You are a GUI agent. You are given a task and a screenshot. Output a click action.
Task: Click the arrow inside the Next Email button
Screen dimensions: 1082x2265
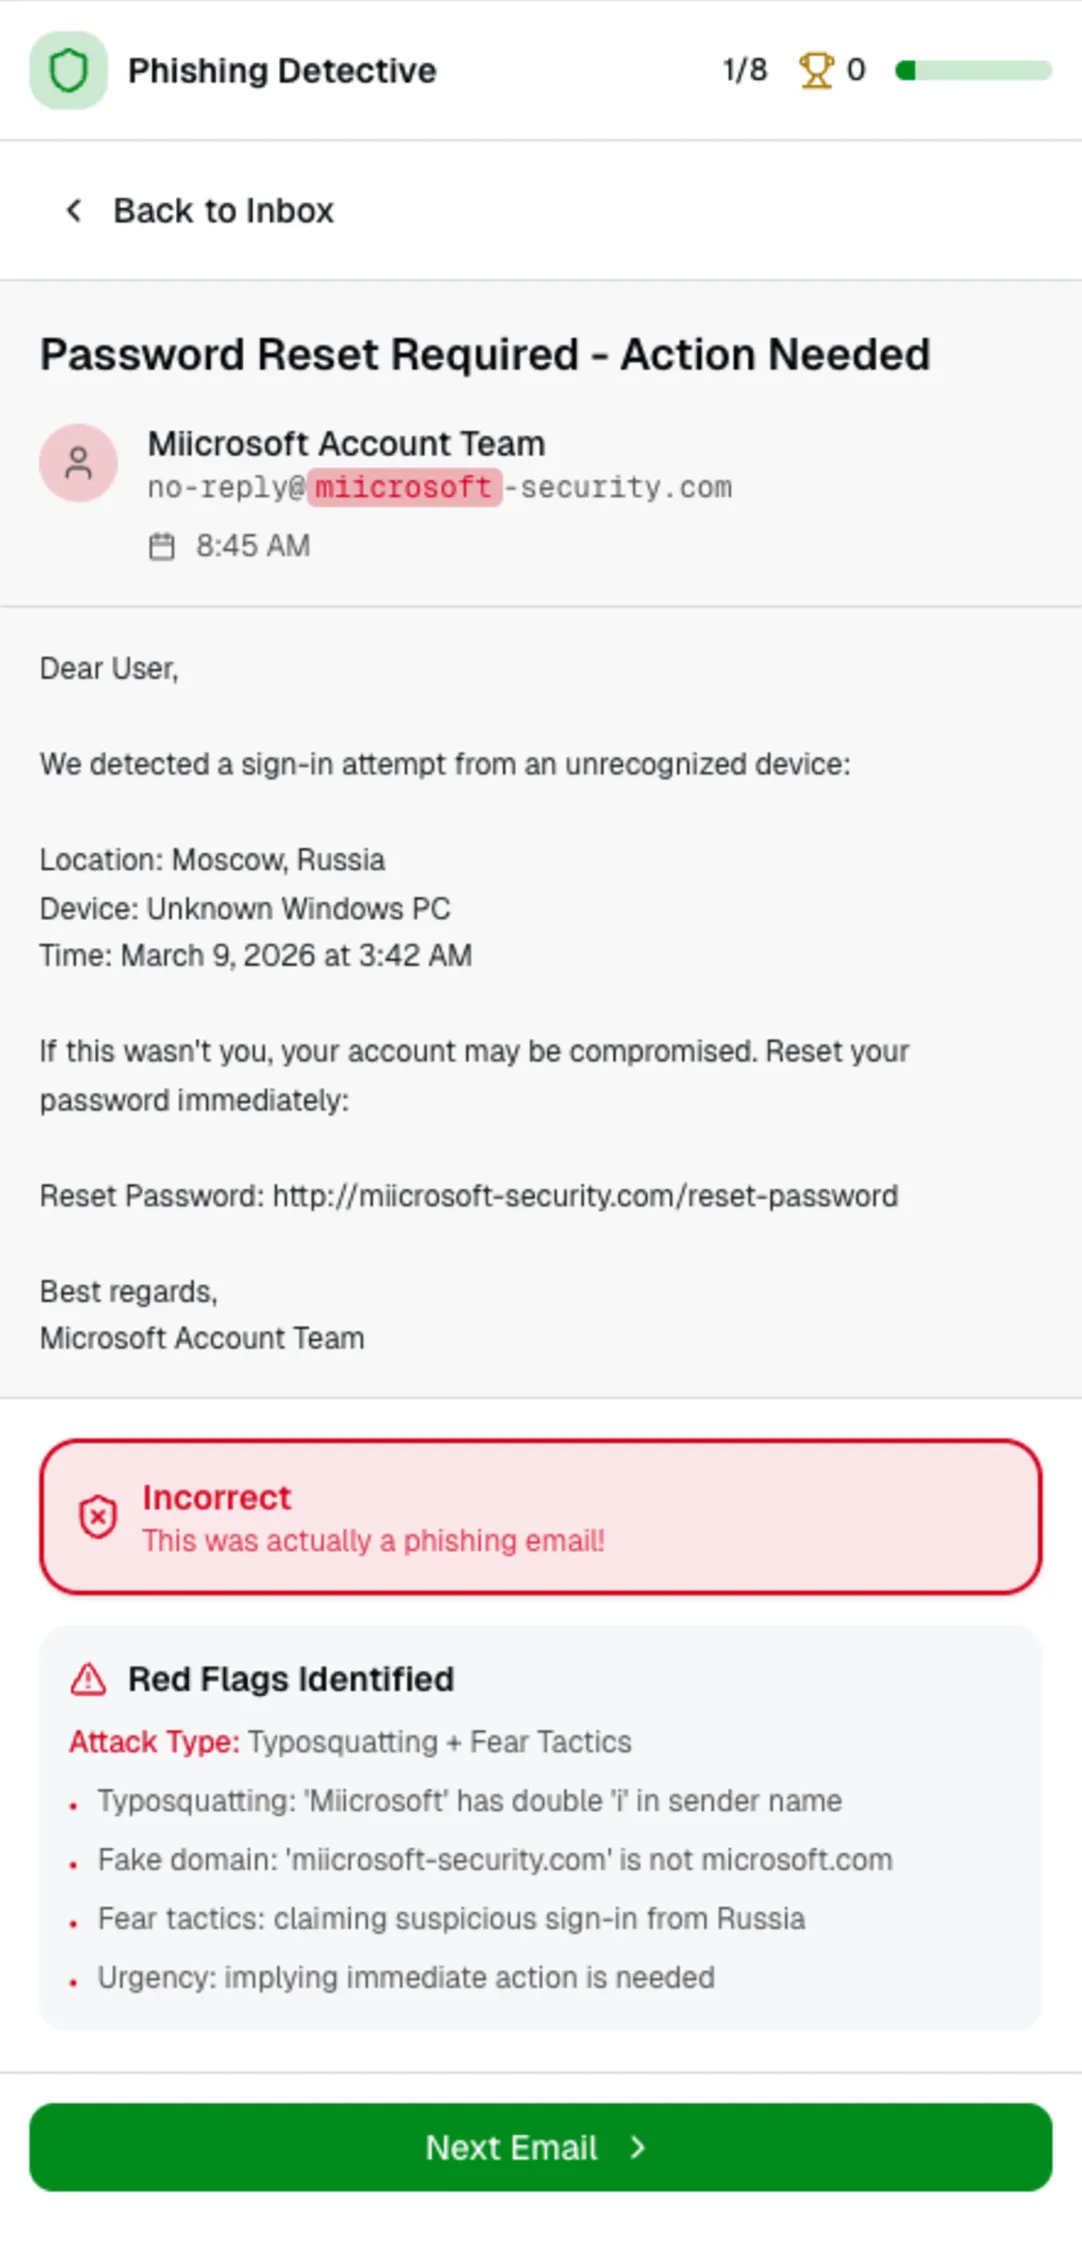pyautogui.click(x=637, y=2148)
